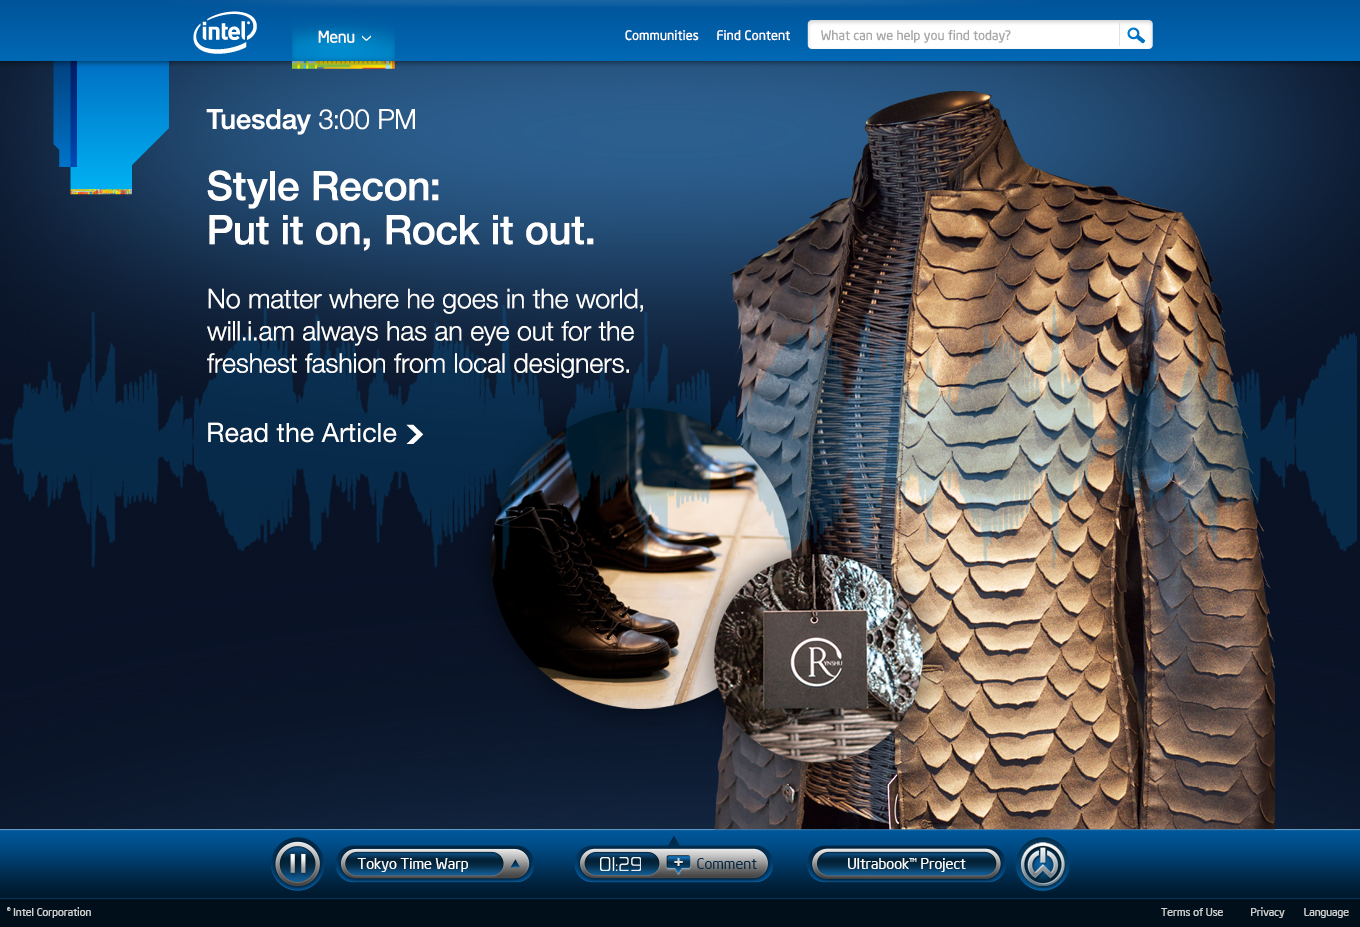Viewport: 1360px width, 927px height.
Task: Click the round R label tag thumbnail
Action: pos(818,658)
